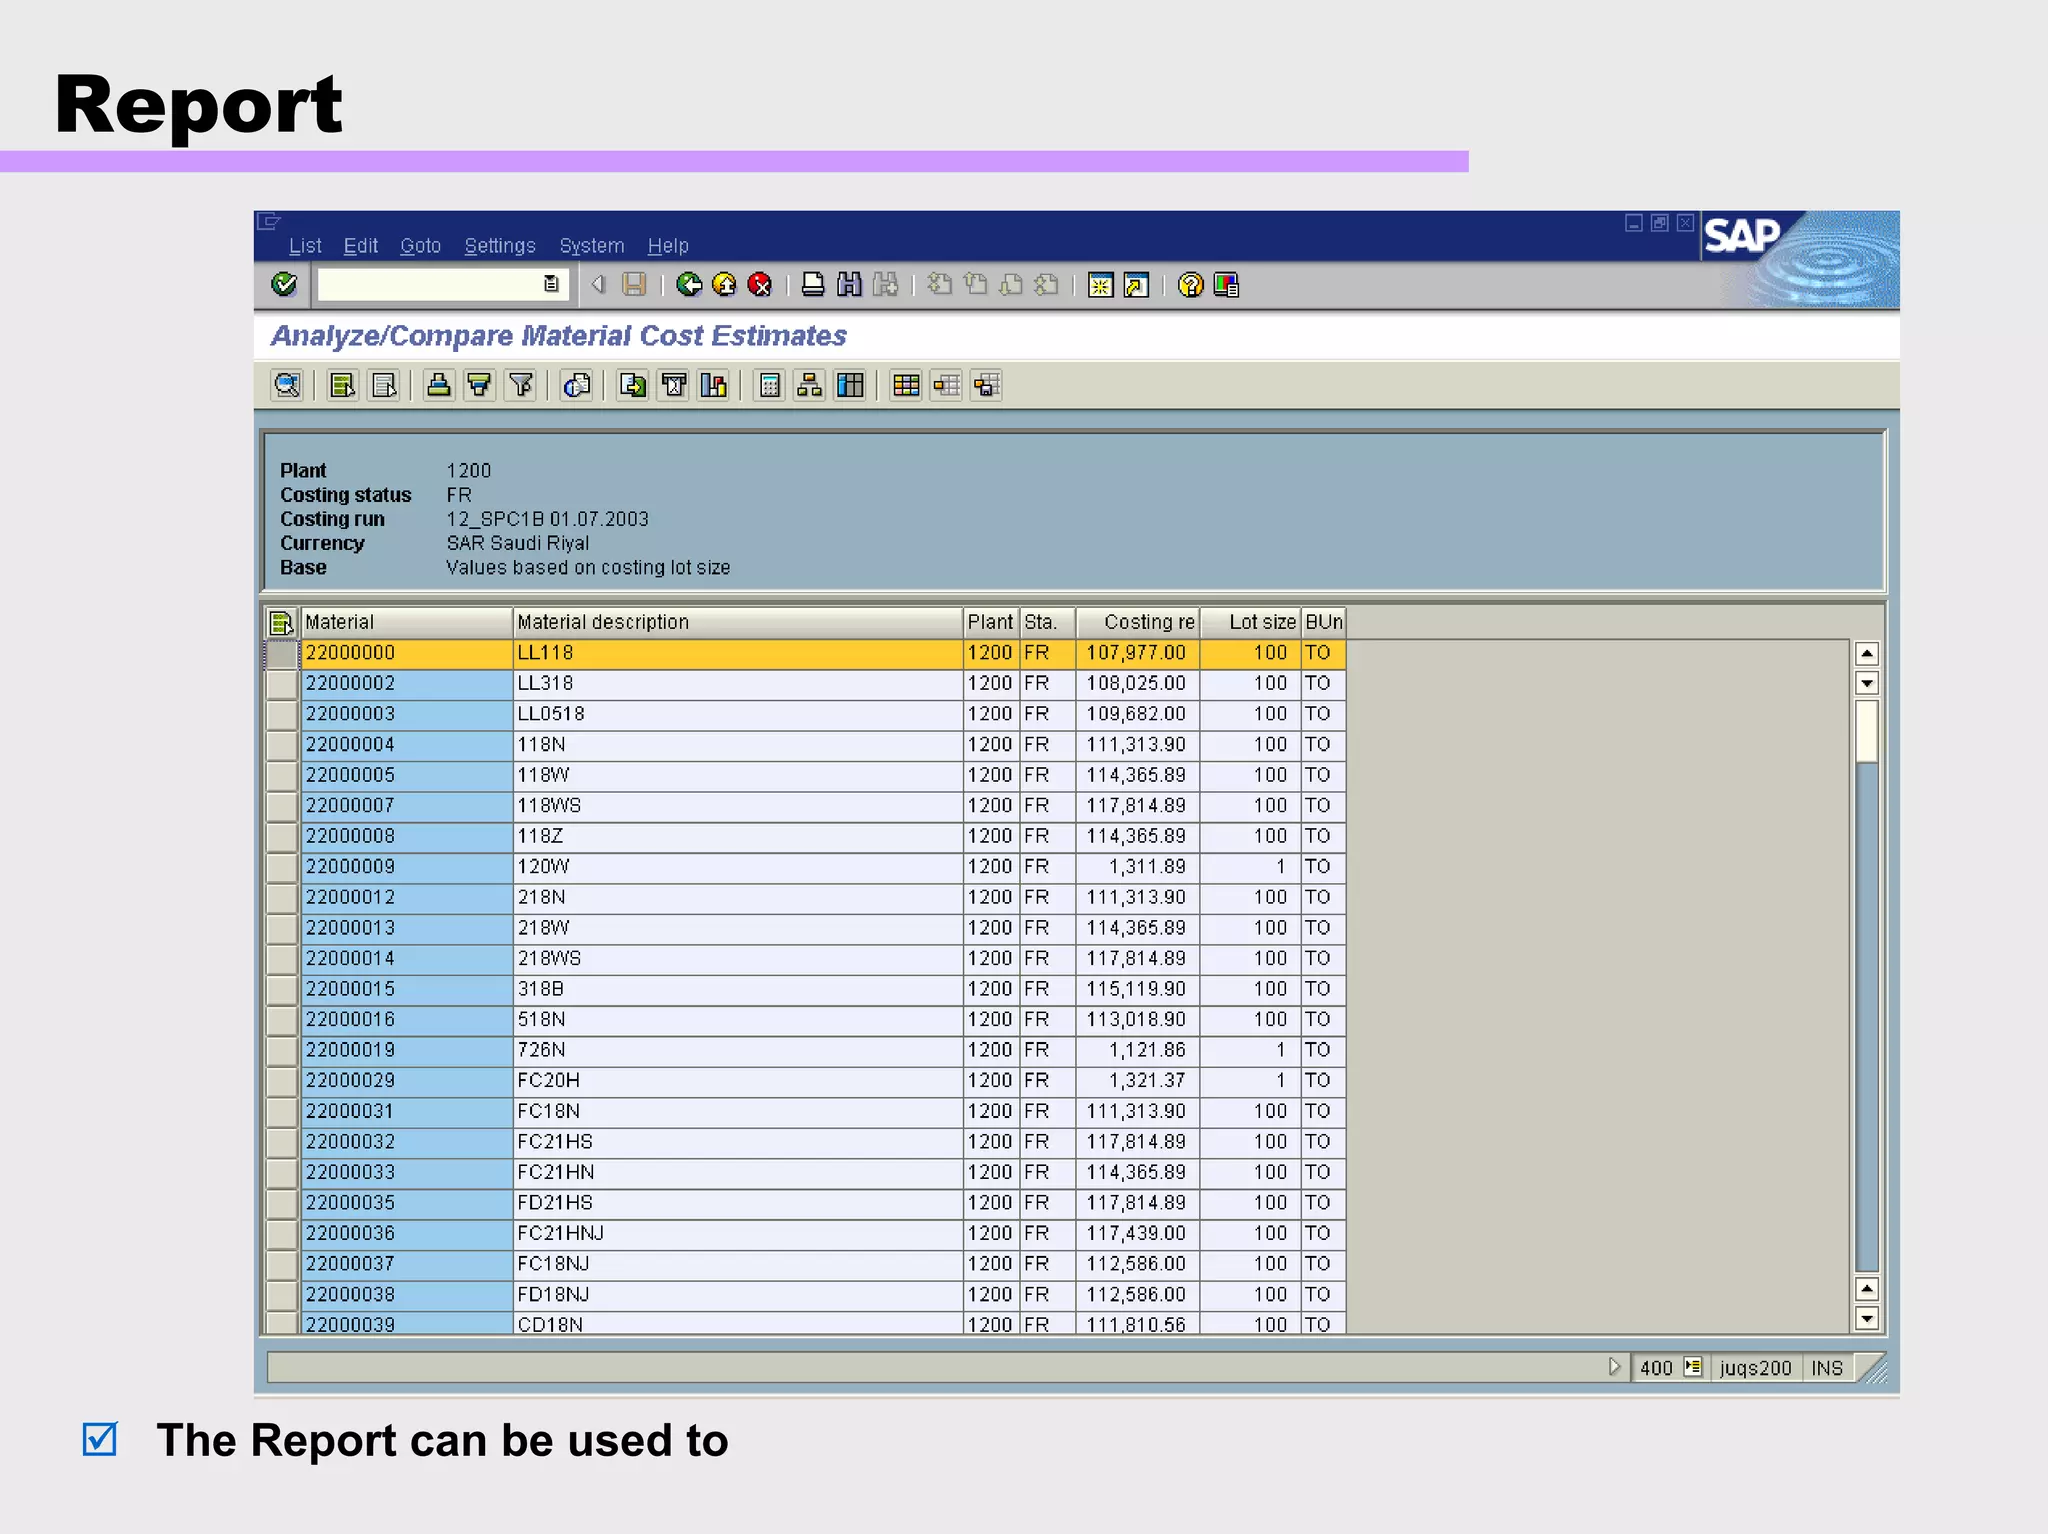The image size is (2048, 1534).
Task: Open the Goto menu
Action: tap(420, 246)
